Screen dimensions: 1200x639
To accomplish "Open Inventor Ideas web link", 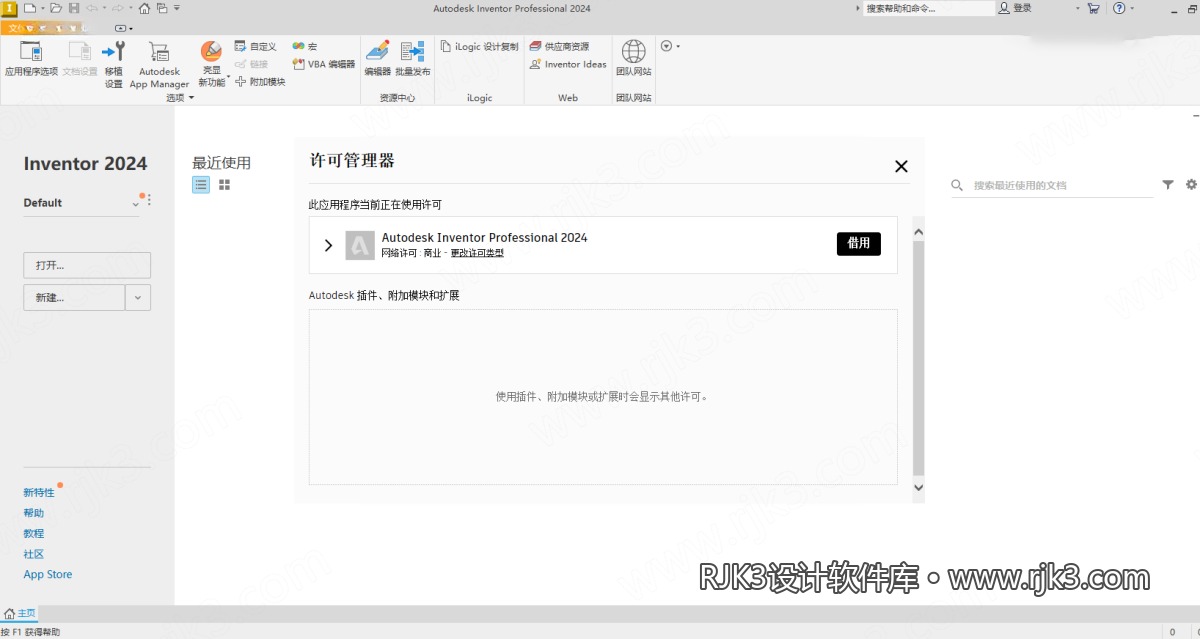I will click(x=568, y=64).
